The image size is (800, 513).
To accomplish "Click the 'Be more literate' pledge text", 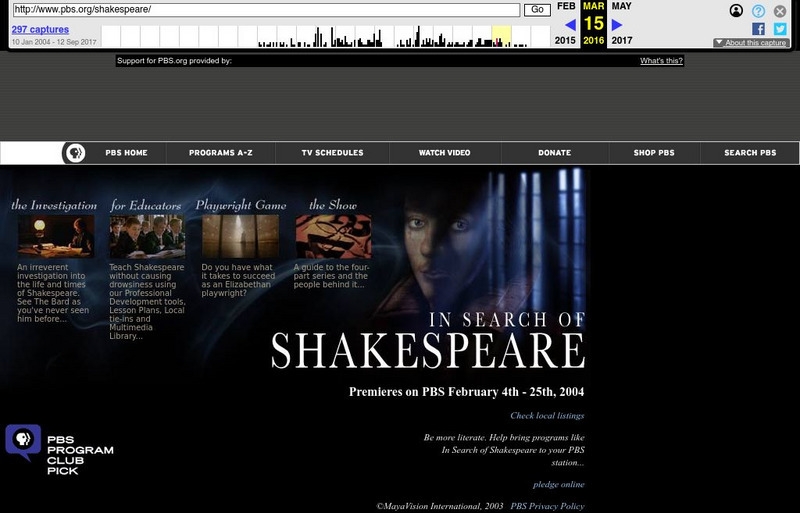I will [504, 450].
